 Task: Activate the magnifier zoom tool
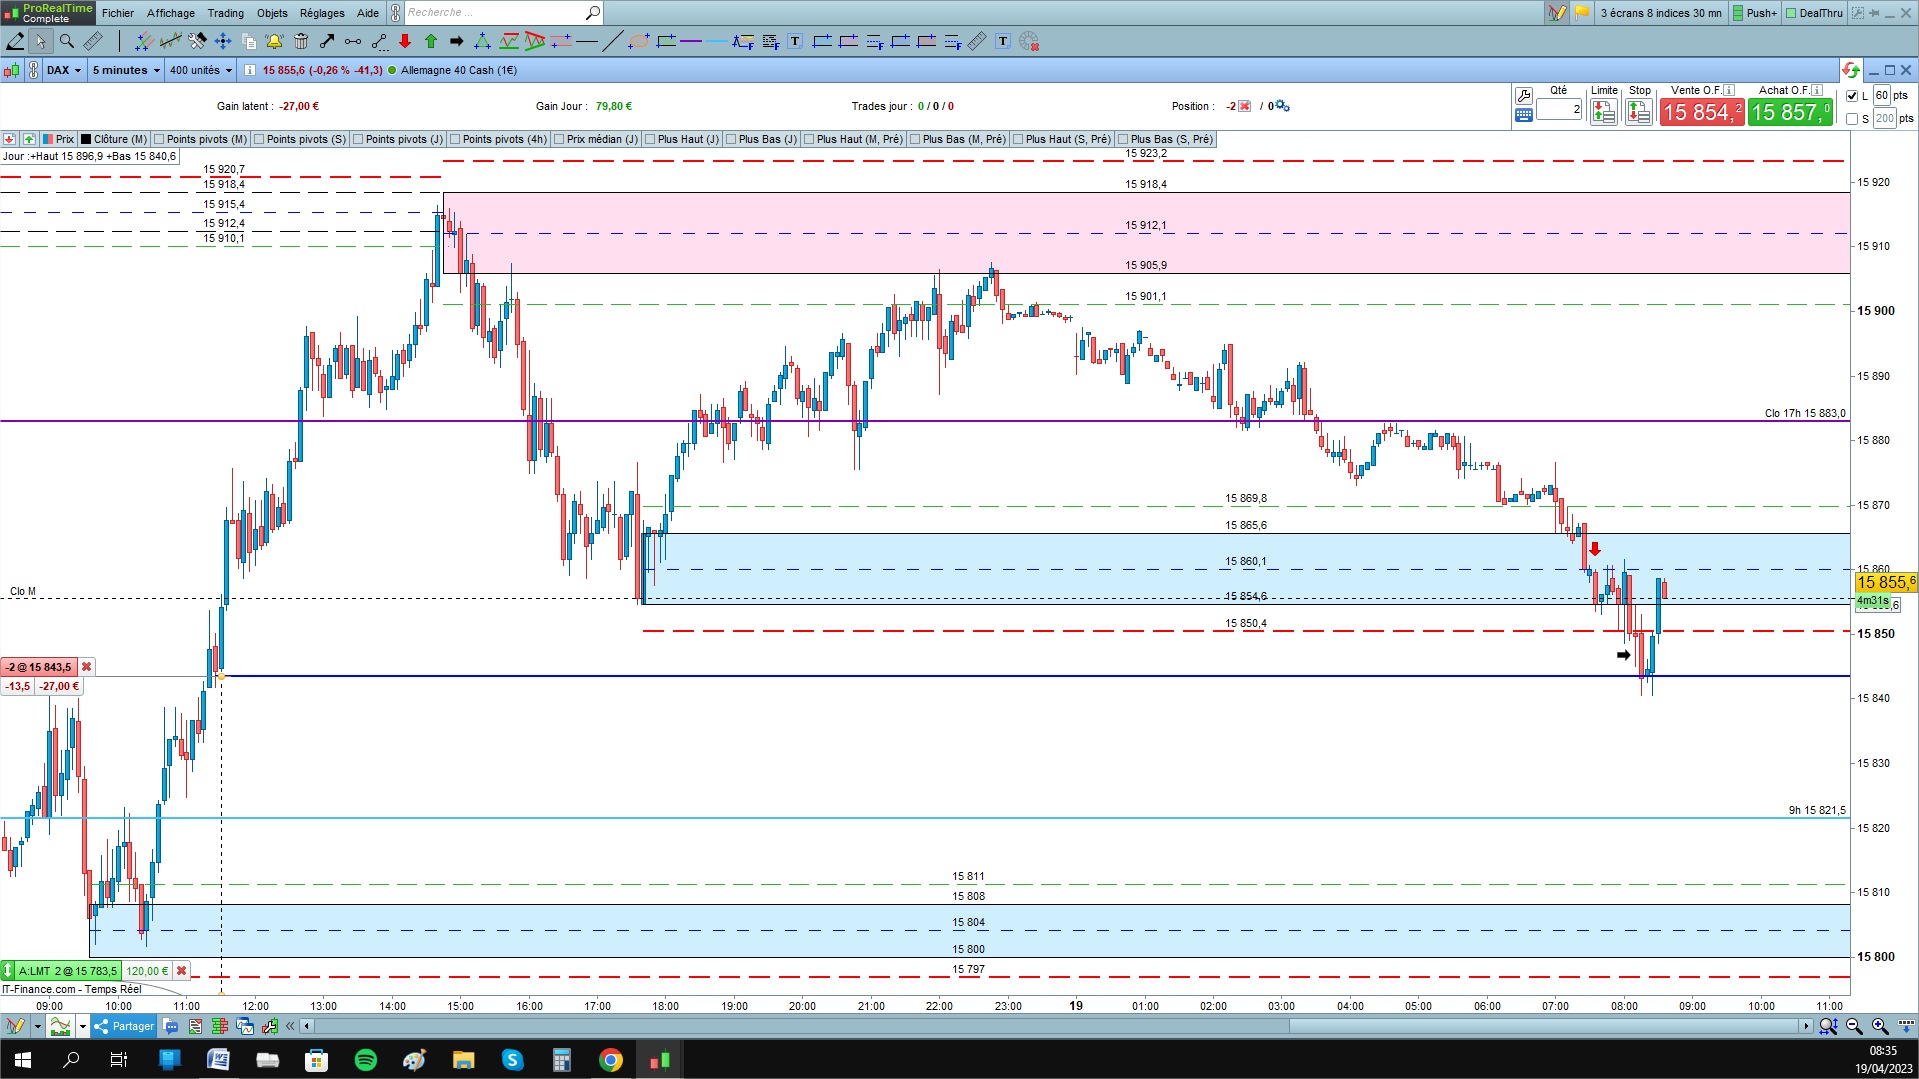pos(66,41)
